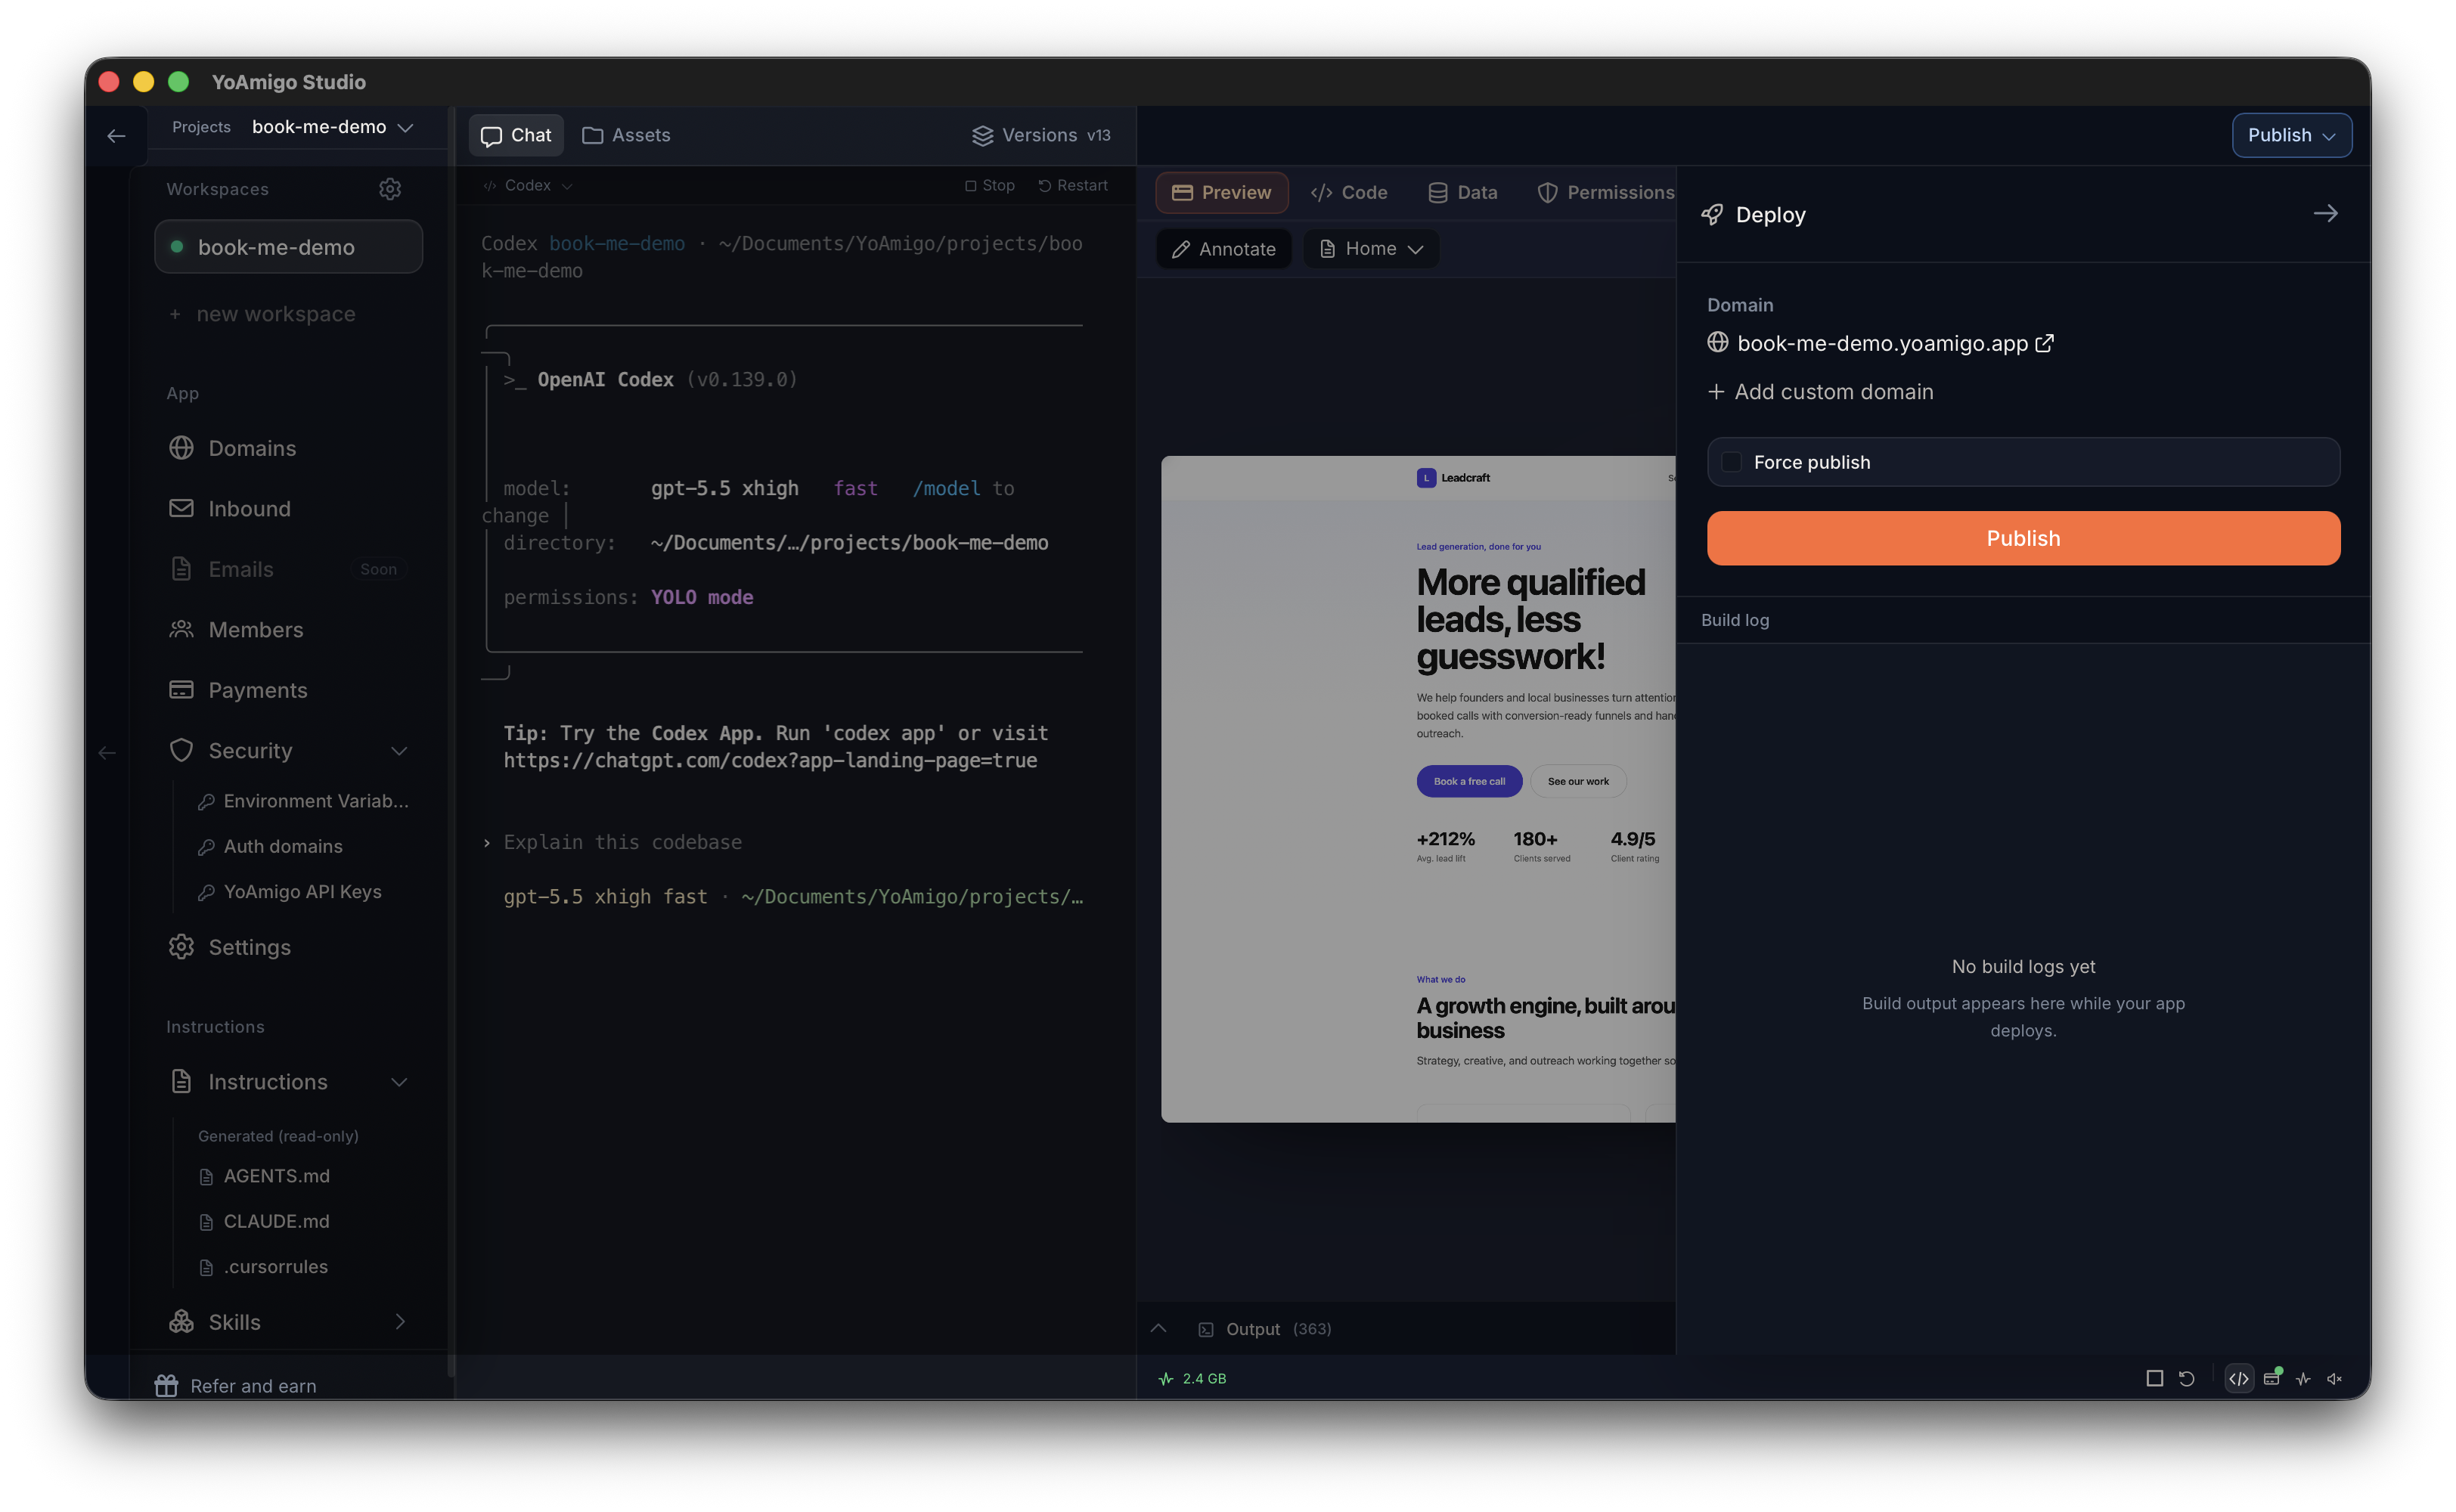Switch to the Chat tab
This screenshot has width=2456, height=1512.
516,135
